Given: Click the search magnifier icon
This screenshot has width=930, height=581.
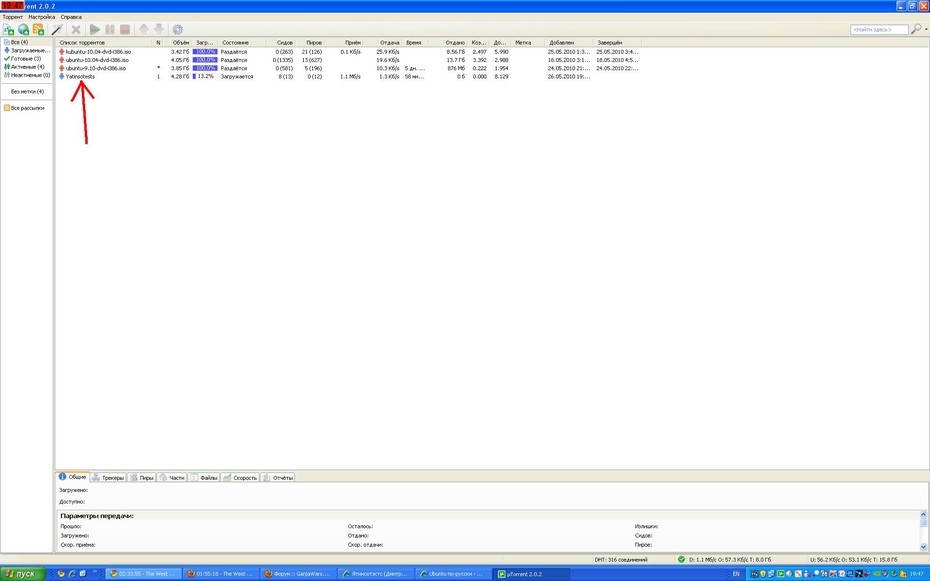Looking at the screenshot, I should tap(916, 28).
